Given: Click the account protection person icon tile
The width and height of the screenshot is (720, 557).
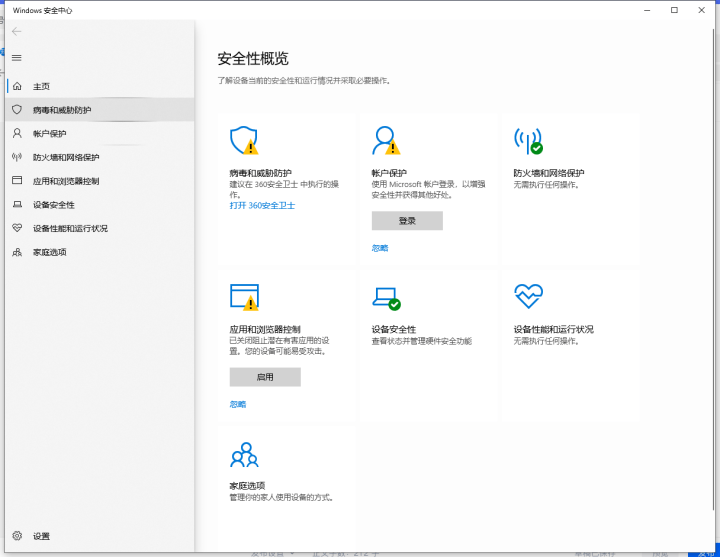Looking at the screenshot, I should tap(385, 140).
